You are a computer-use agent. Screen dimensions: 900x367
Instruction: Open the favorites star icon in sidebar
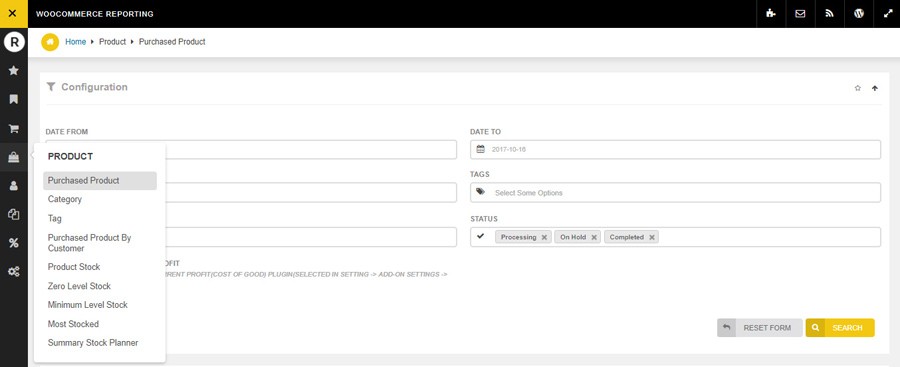[x=14, y=71]
